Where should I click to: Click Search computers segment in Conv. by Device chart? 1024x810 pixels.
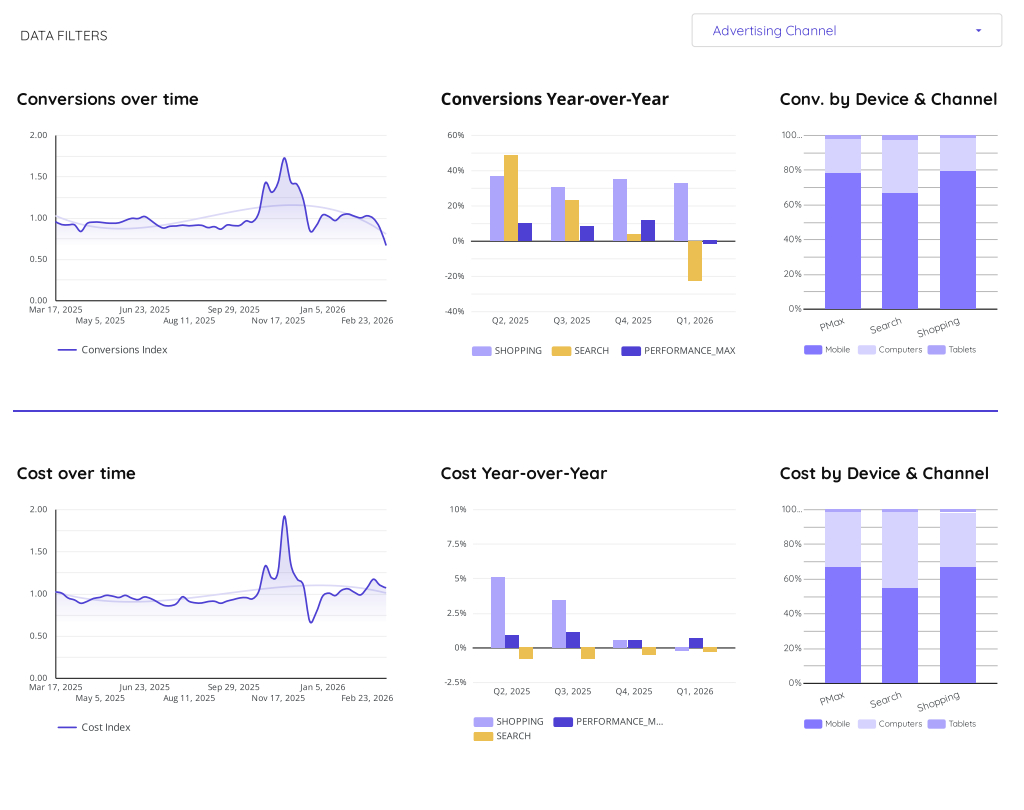900,167
